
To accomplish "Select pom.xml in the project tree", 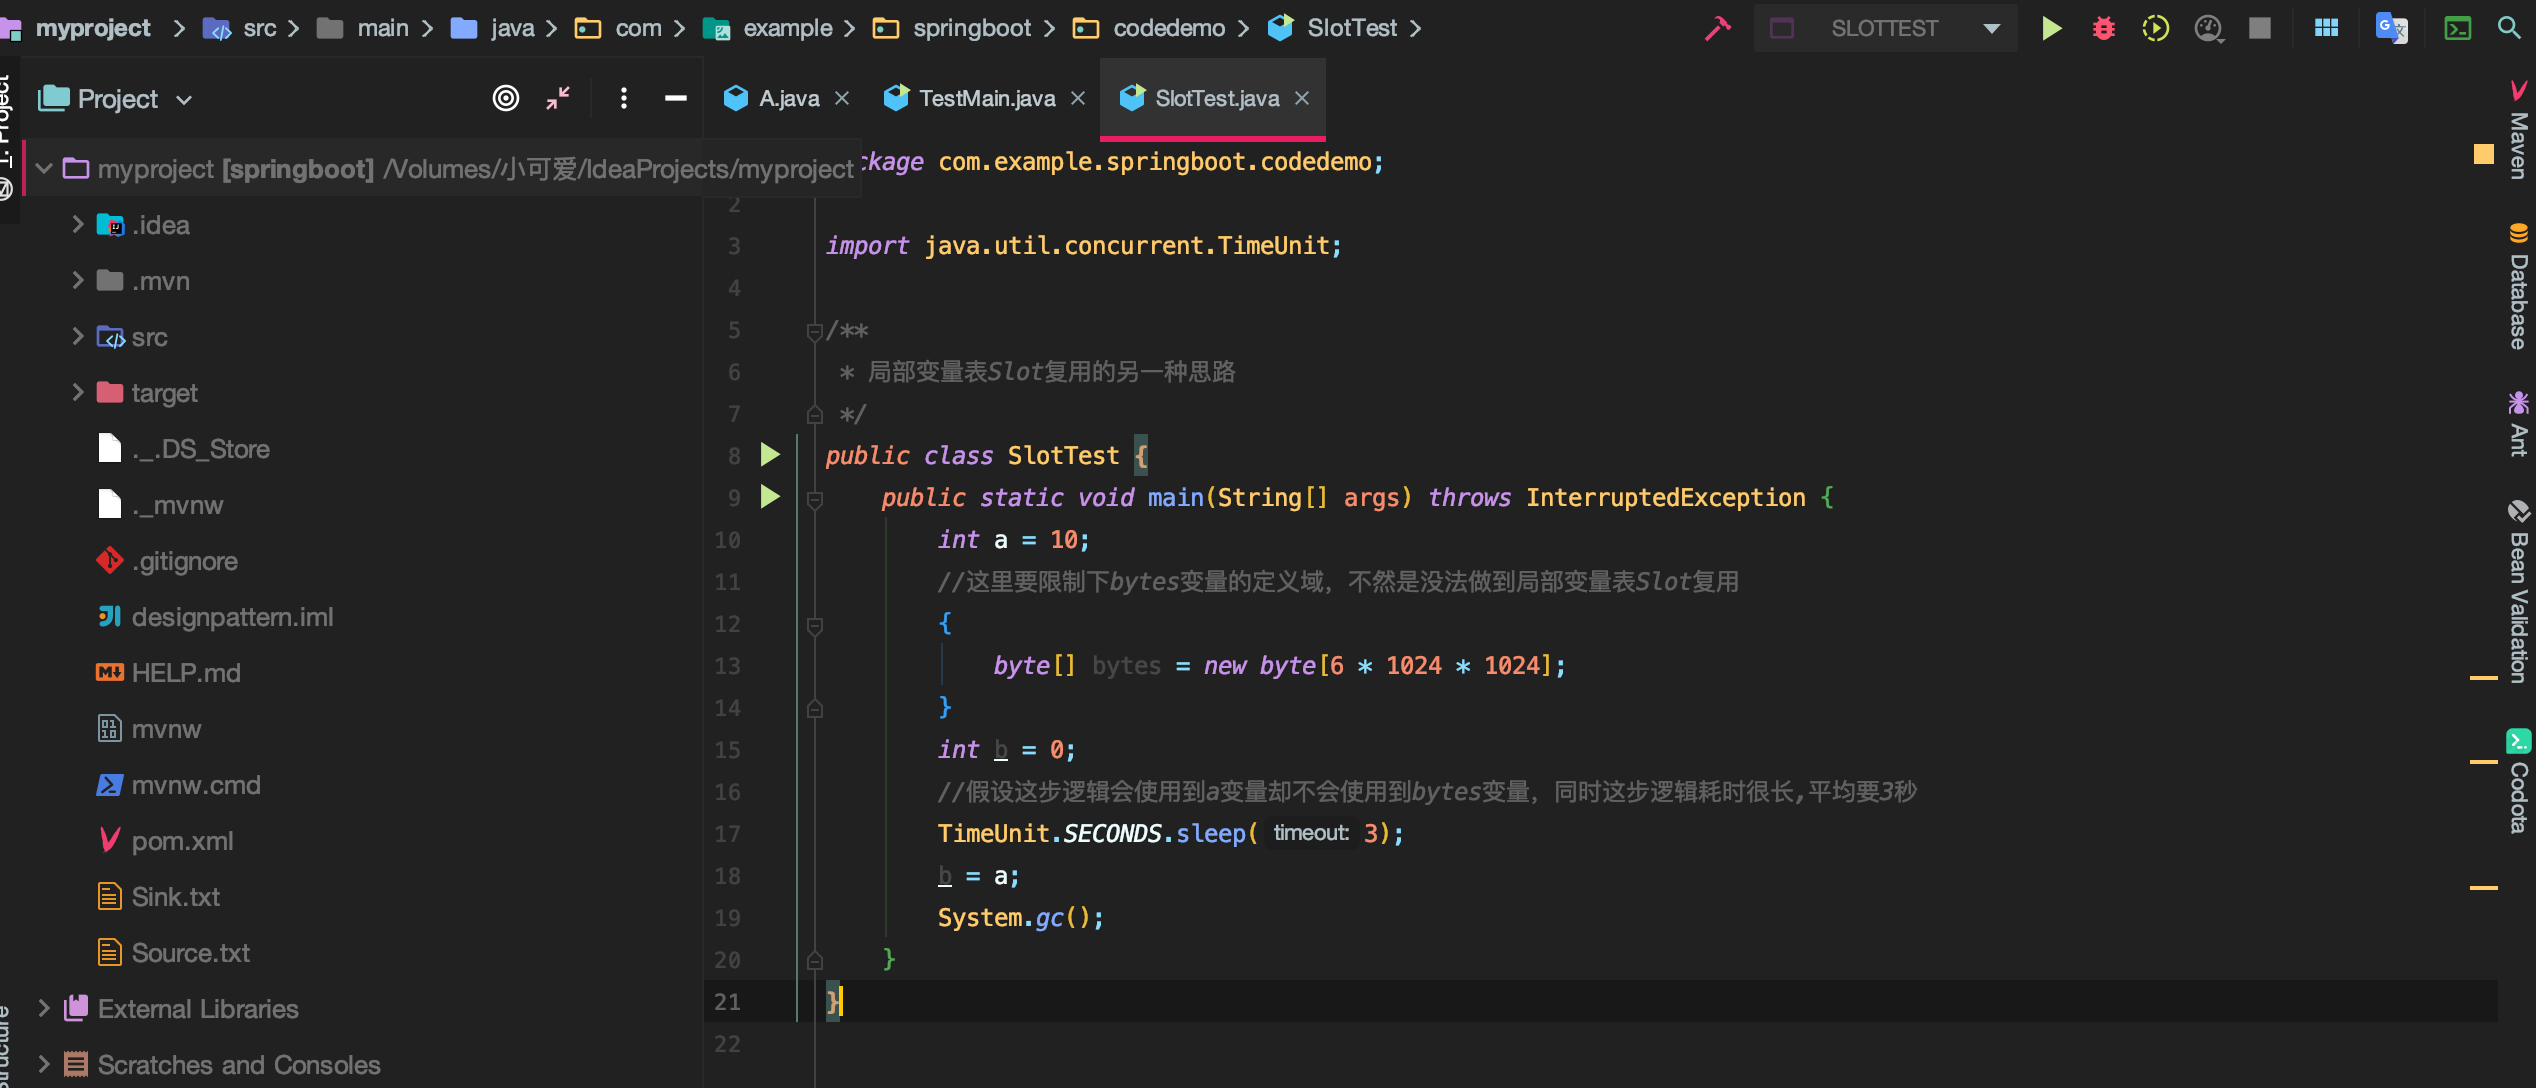I will [182, 841].
